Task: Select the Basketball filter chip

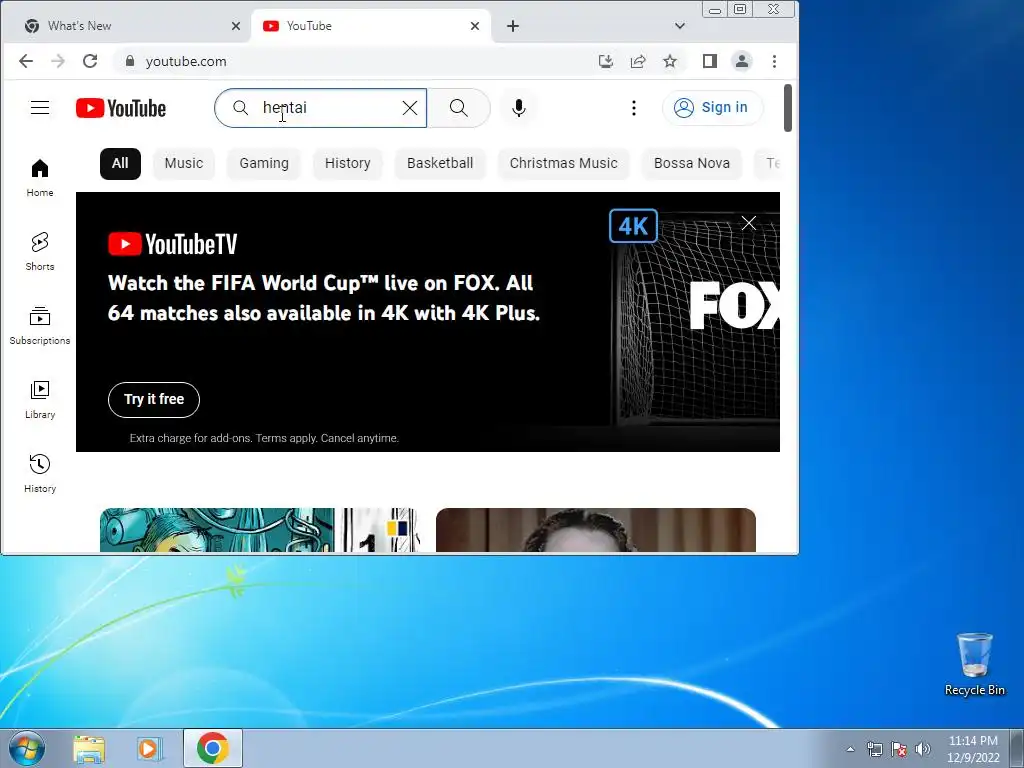Action: pos(440,163)
